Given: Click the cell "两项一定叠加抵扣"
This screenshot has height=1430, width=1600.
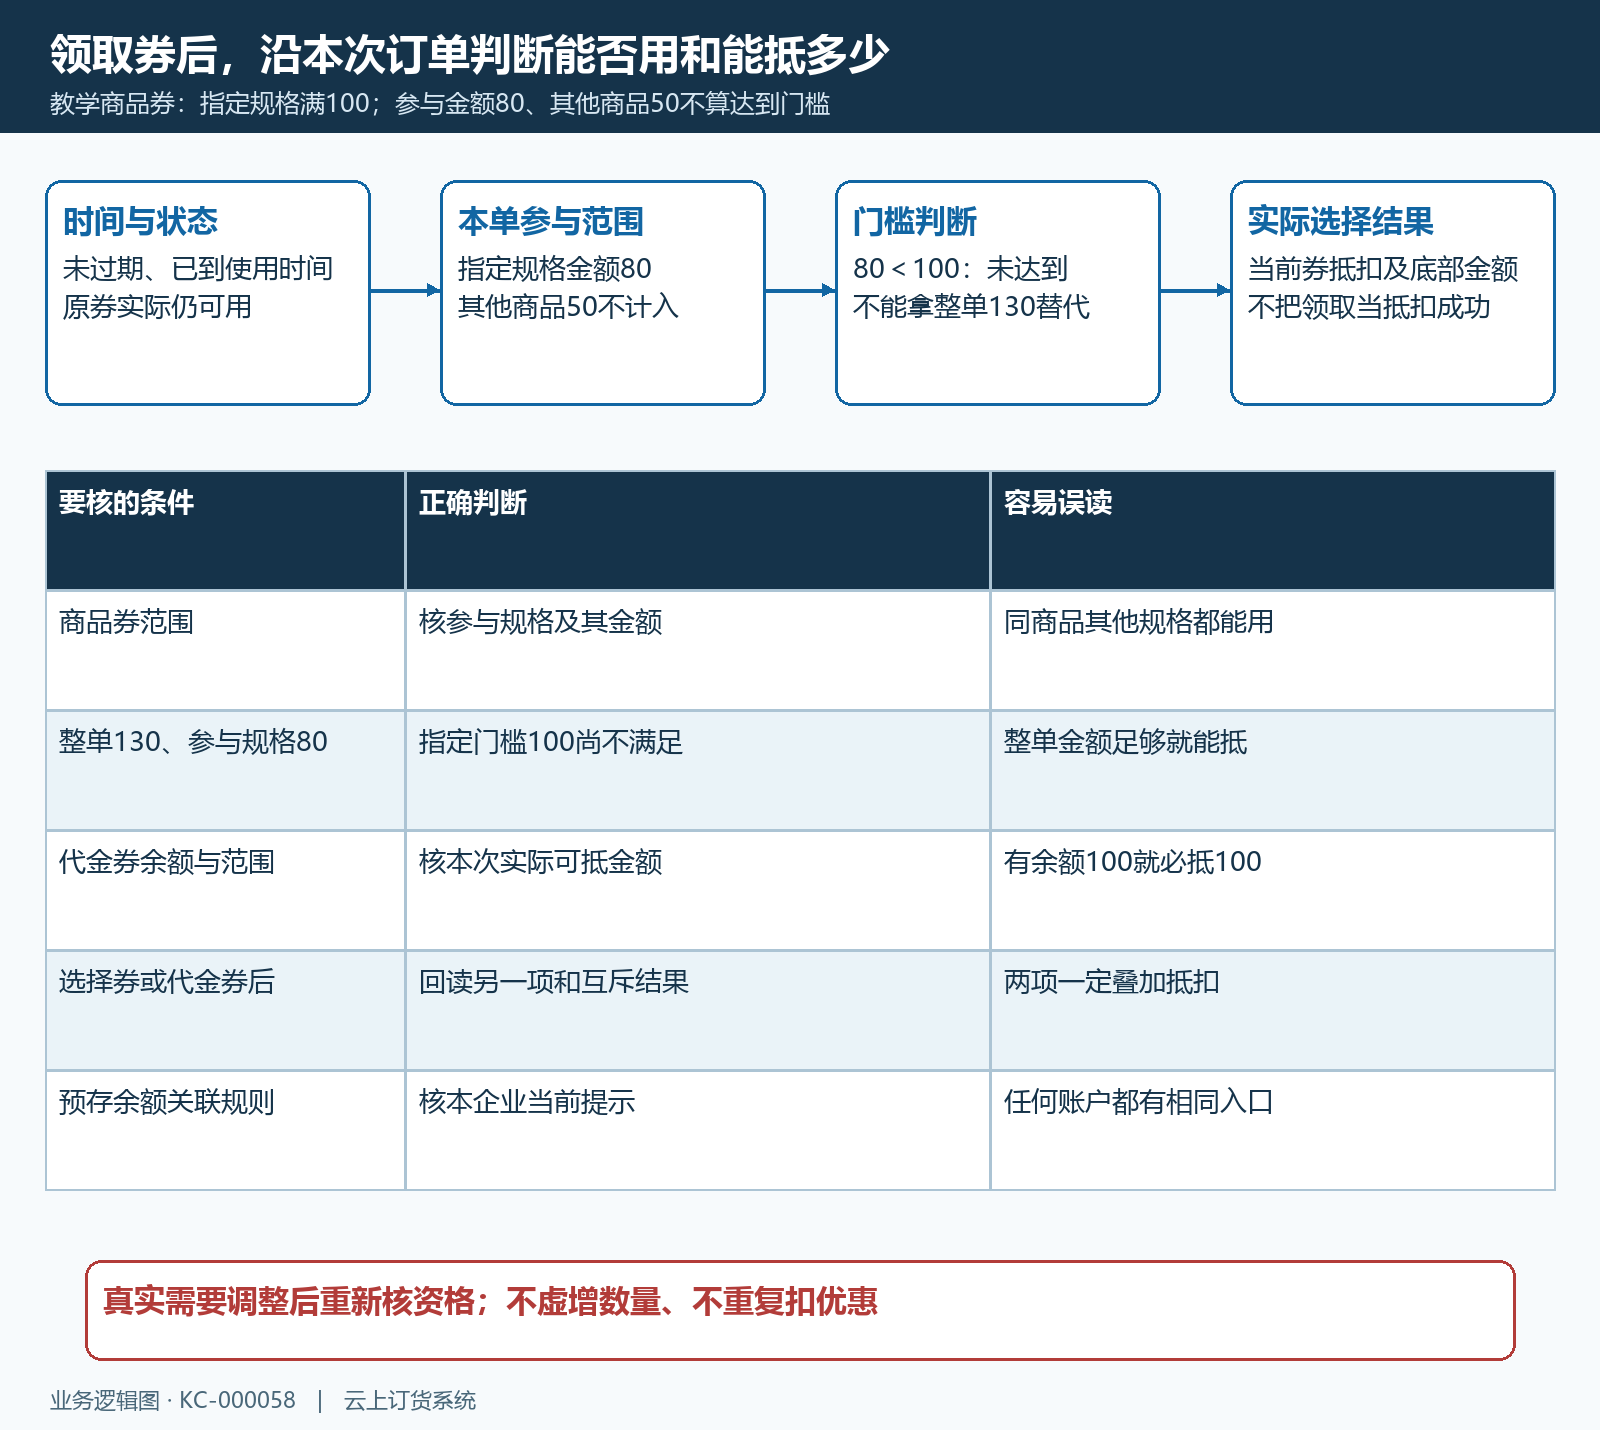Looking at the screenshot, I should 1272,1010.
